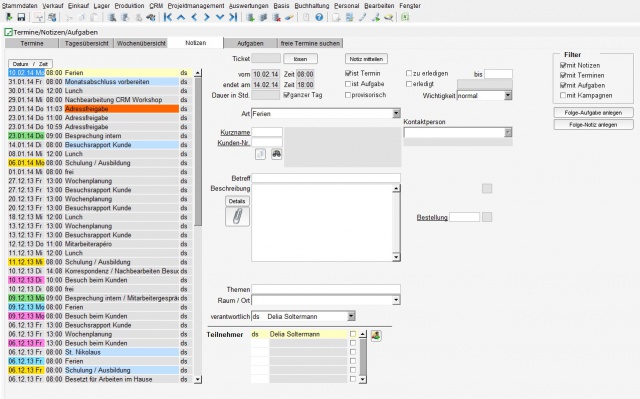Click the Termine/Notizen/Aufgaben window title icon
Viewport: 640px width, 399px height.
click(8, 32)
